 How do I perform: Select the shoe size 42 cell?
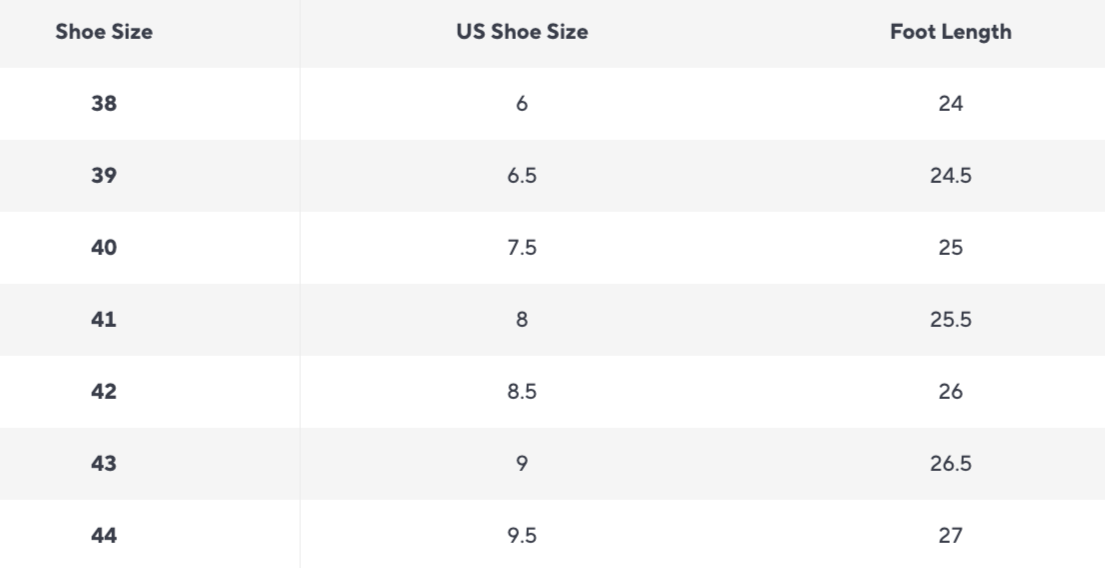[x=104, y=392]
